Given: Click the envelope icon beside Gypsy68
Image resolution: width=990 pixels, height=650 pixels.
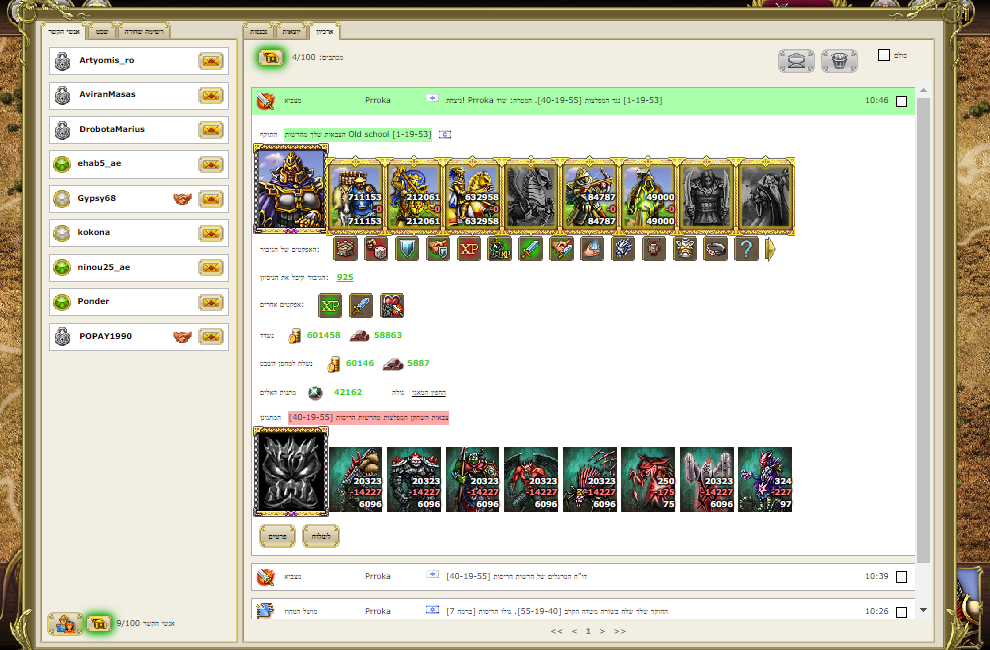Looking at the screenshot, I should [x=211, y=199].
